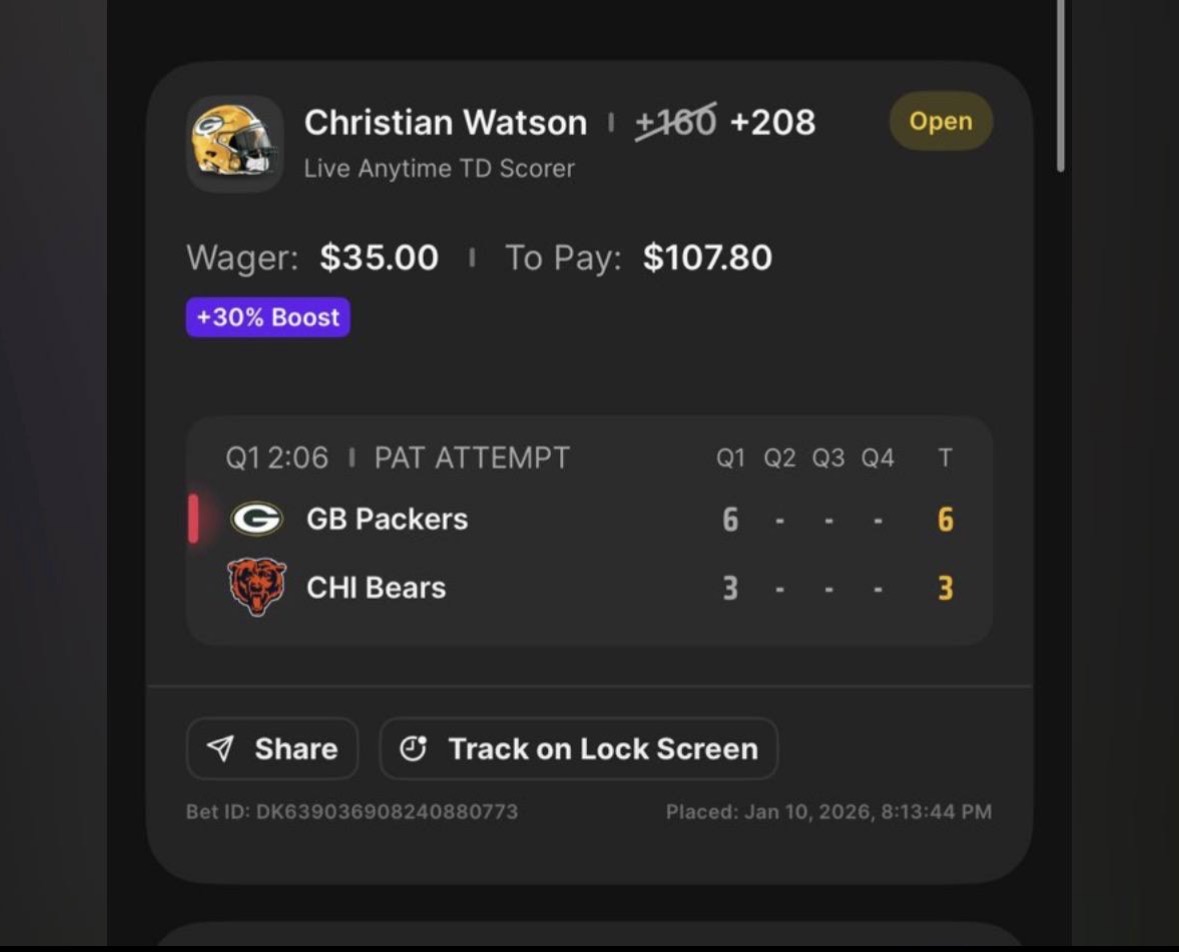Tap the +30% Boost badge

tap(268, 317)
